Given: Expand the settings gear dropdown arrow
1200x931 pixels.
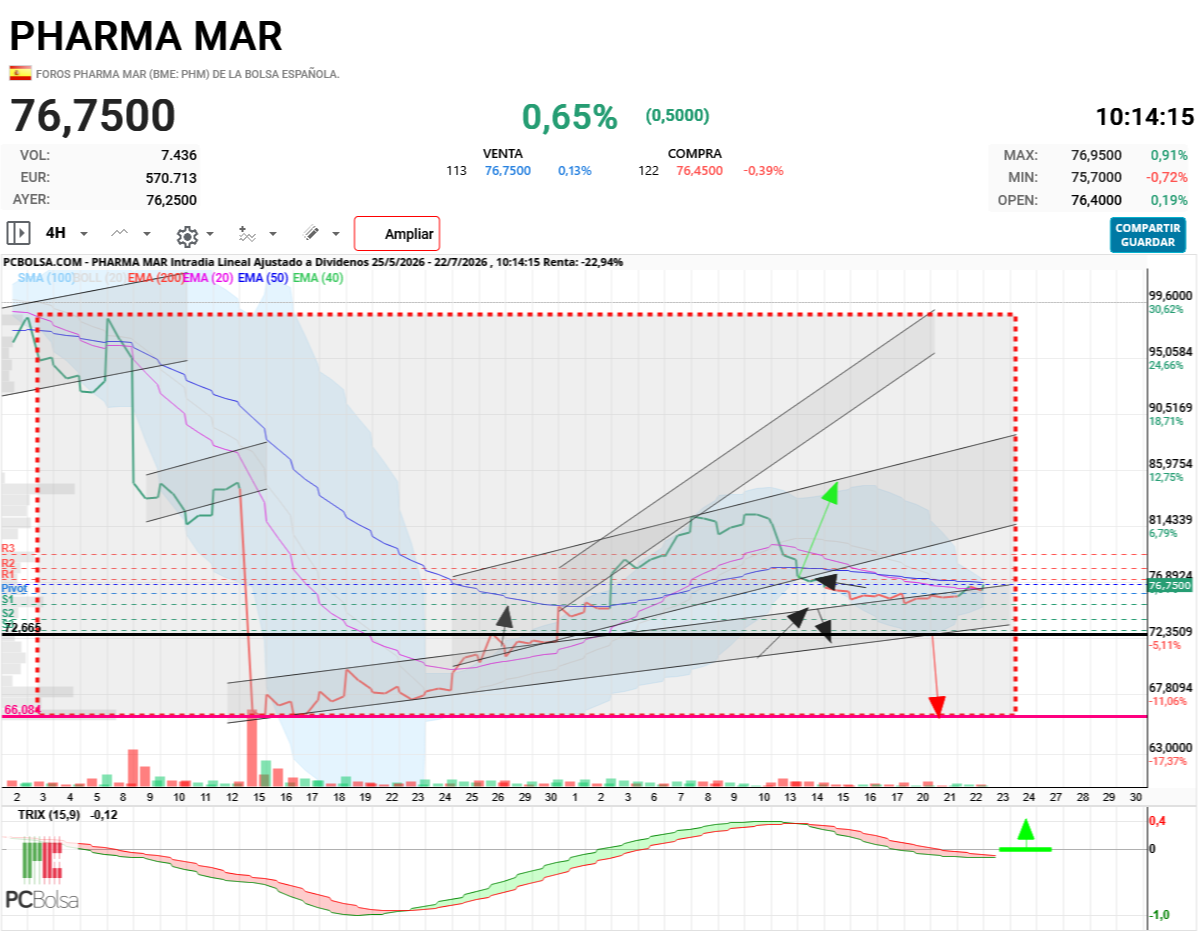Looking at the screenshot, I should [210, 235].
